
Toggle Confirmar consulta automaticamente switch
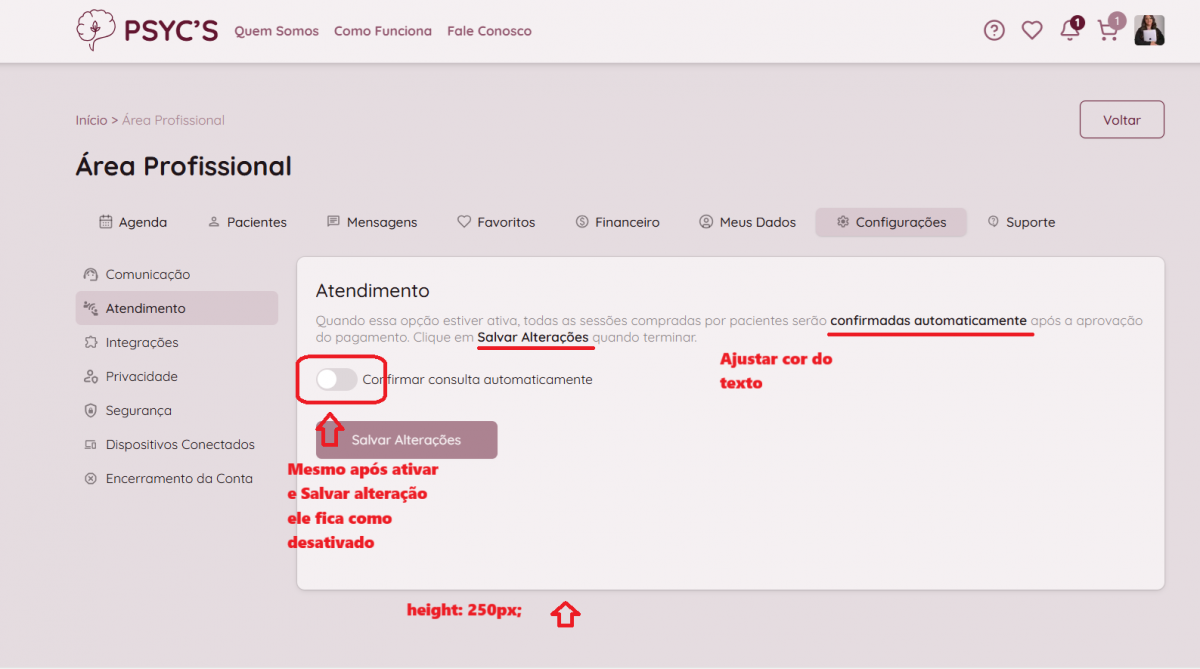pos(336,380)
